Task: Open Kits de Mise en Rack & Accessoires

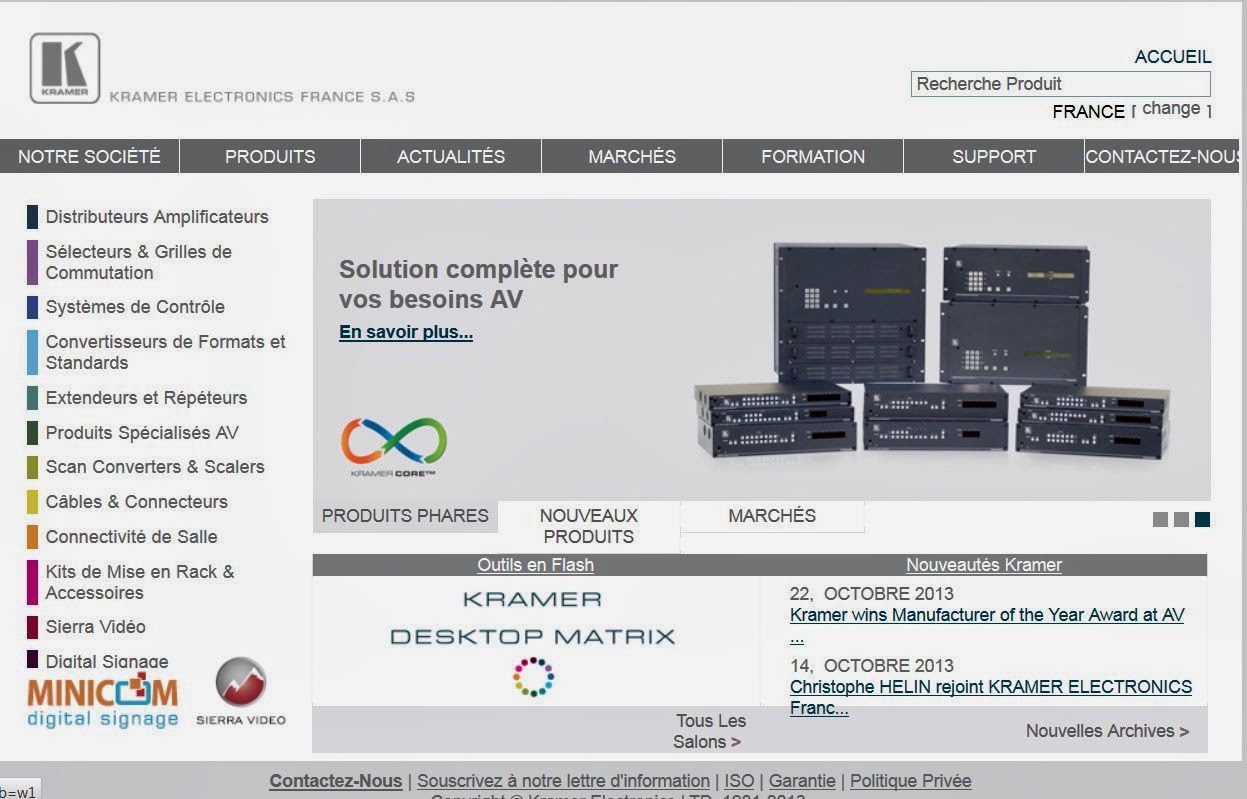Action: click(139, 582)
